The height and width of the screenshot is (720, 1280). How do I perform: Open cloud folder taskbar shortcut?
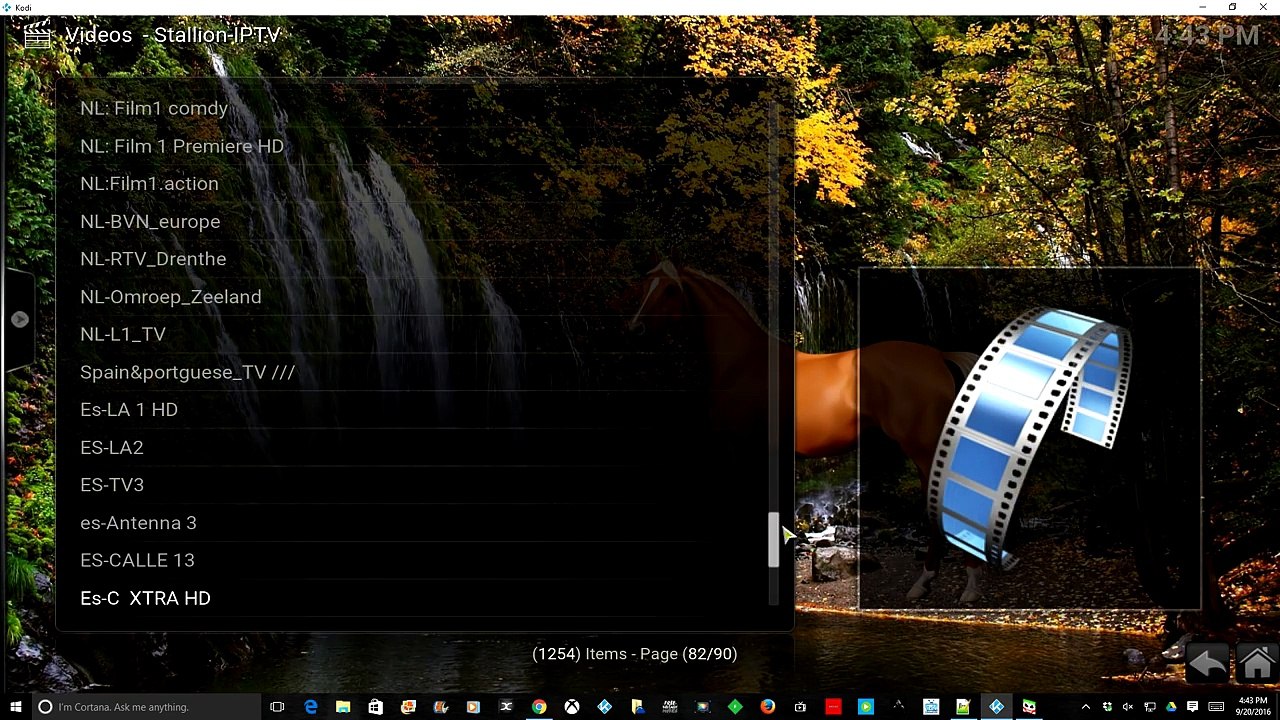(x=636, y=707)
